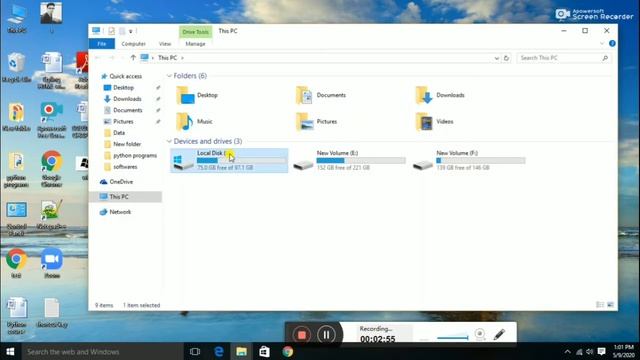Switch to details view layout
The width and height of the screenshot is (640, 360).
point(600,305)
